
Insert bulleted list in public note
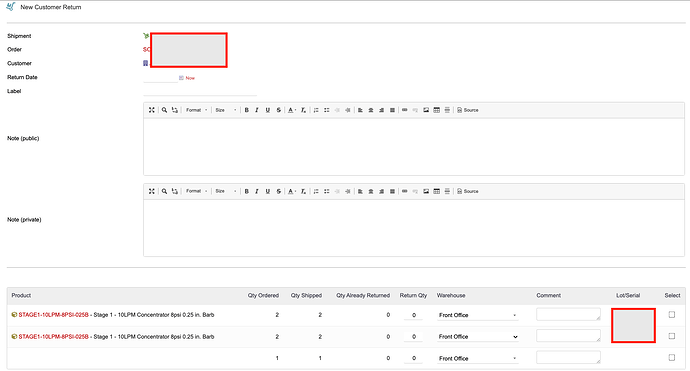(x=327, y=110)
